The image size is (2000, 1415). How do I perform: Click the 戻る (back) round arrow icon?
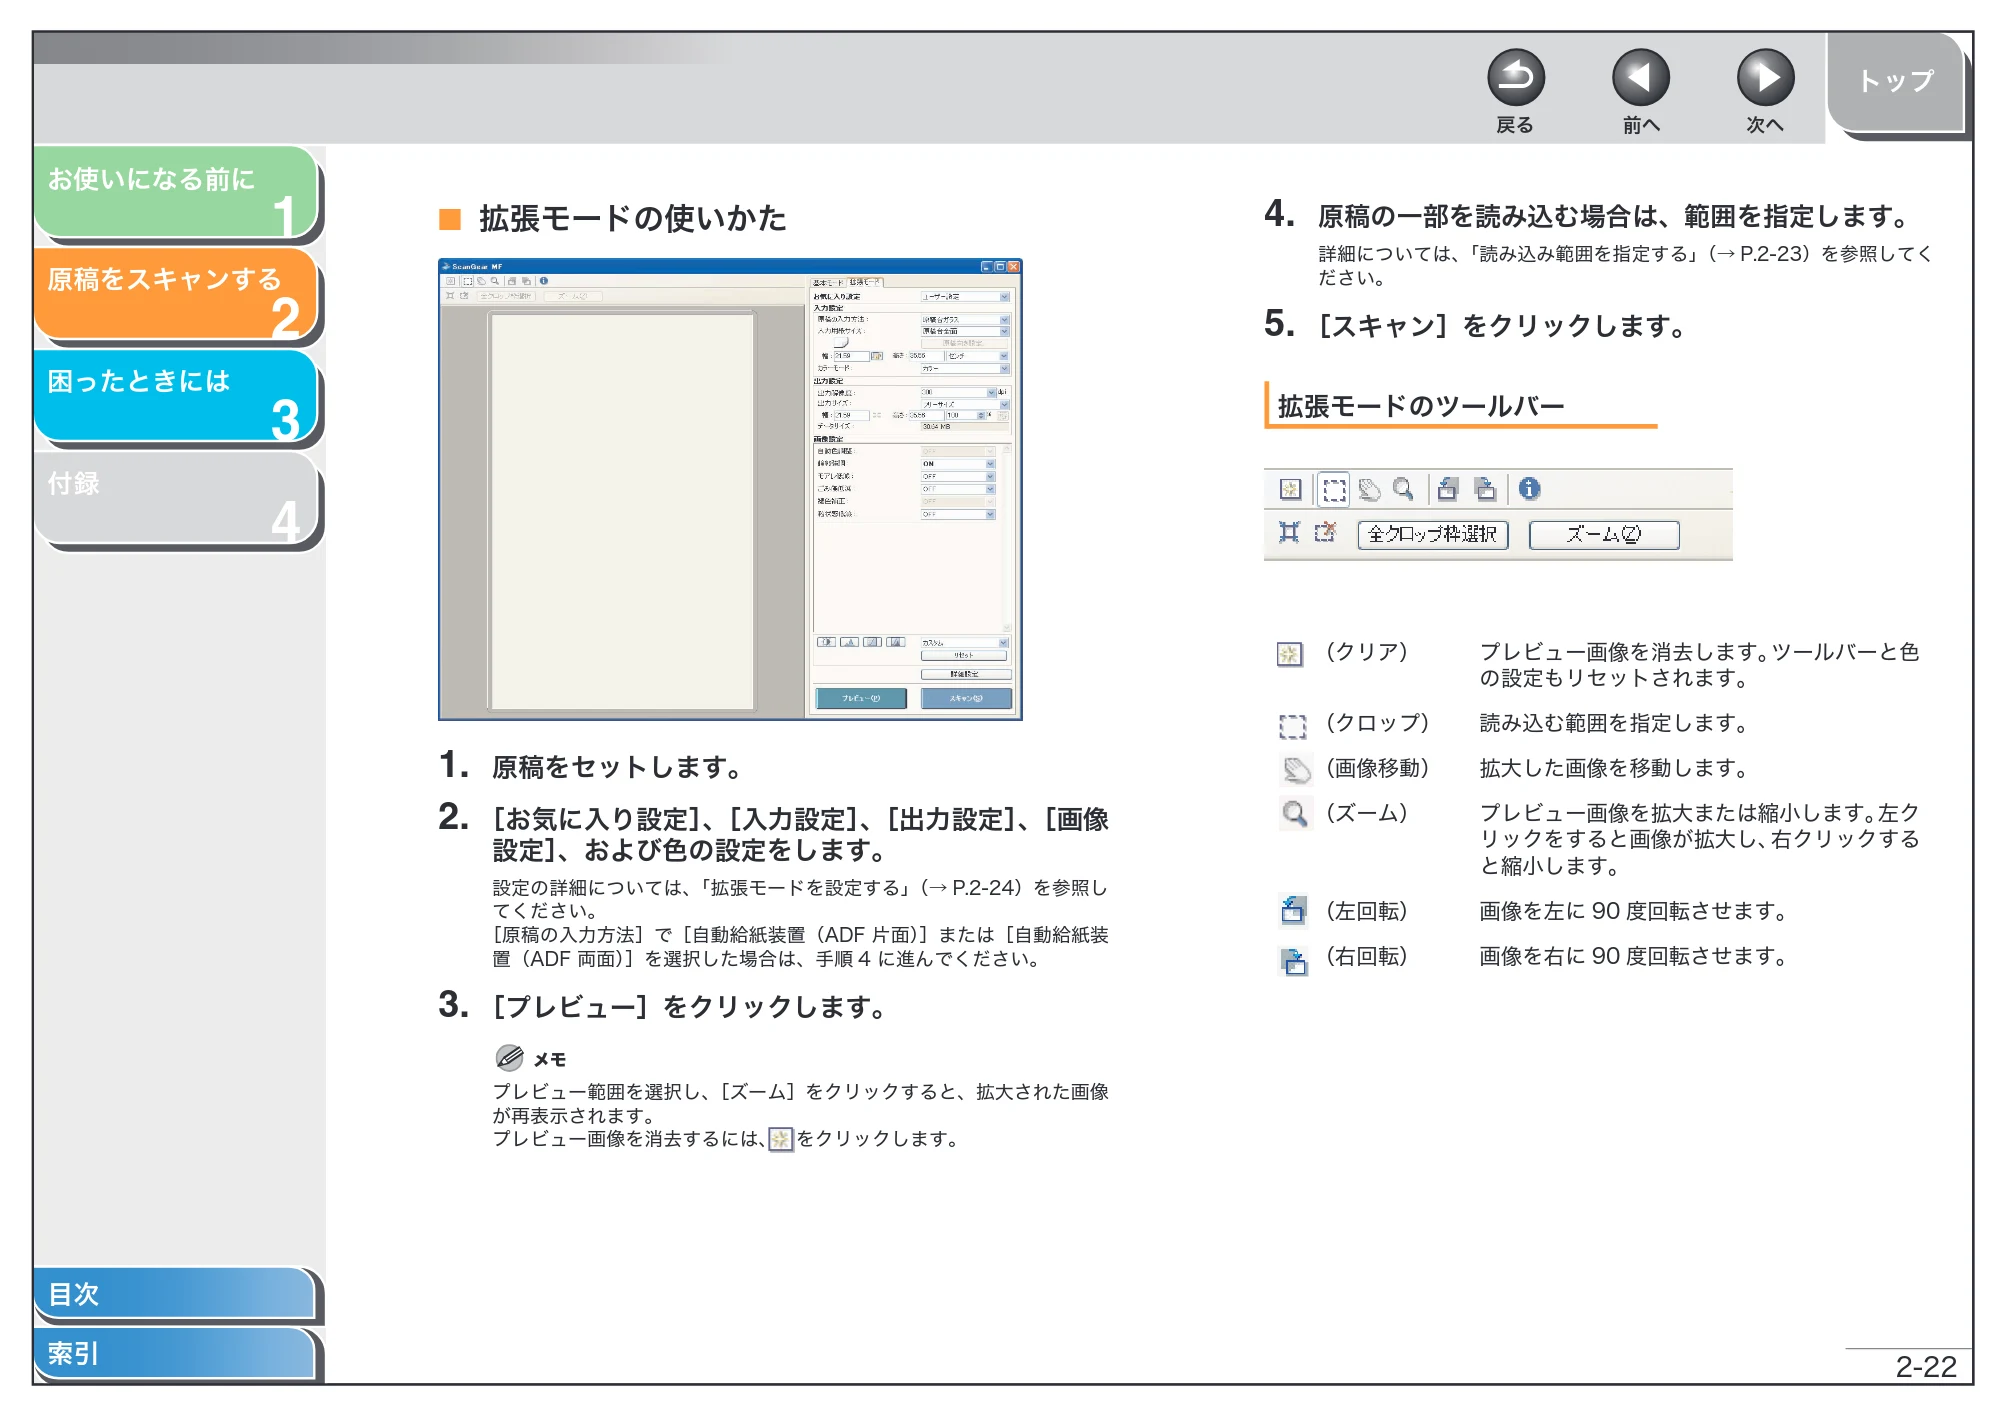point(1515,77)
